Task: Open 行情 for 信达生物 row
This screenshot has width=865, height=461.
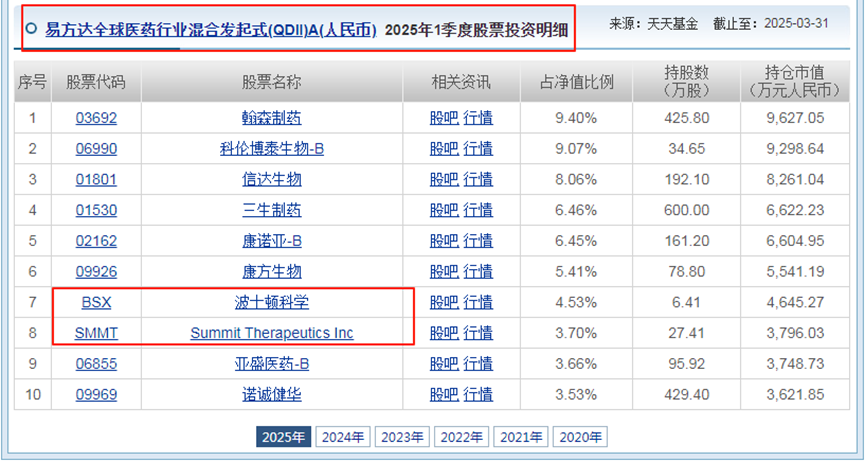Action: [478, 180]
